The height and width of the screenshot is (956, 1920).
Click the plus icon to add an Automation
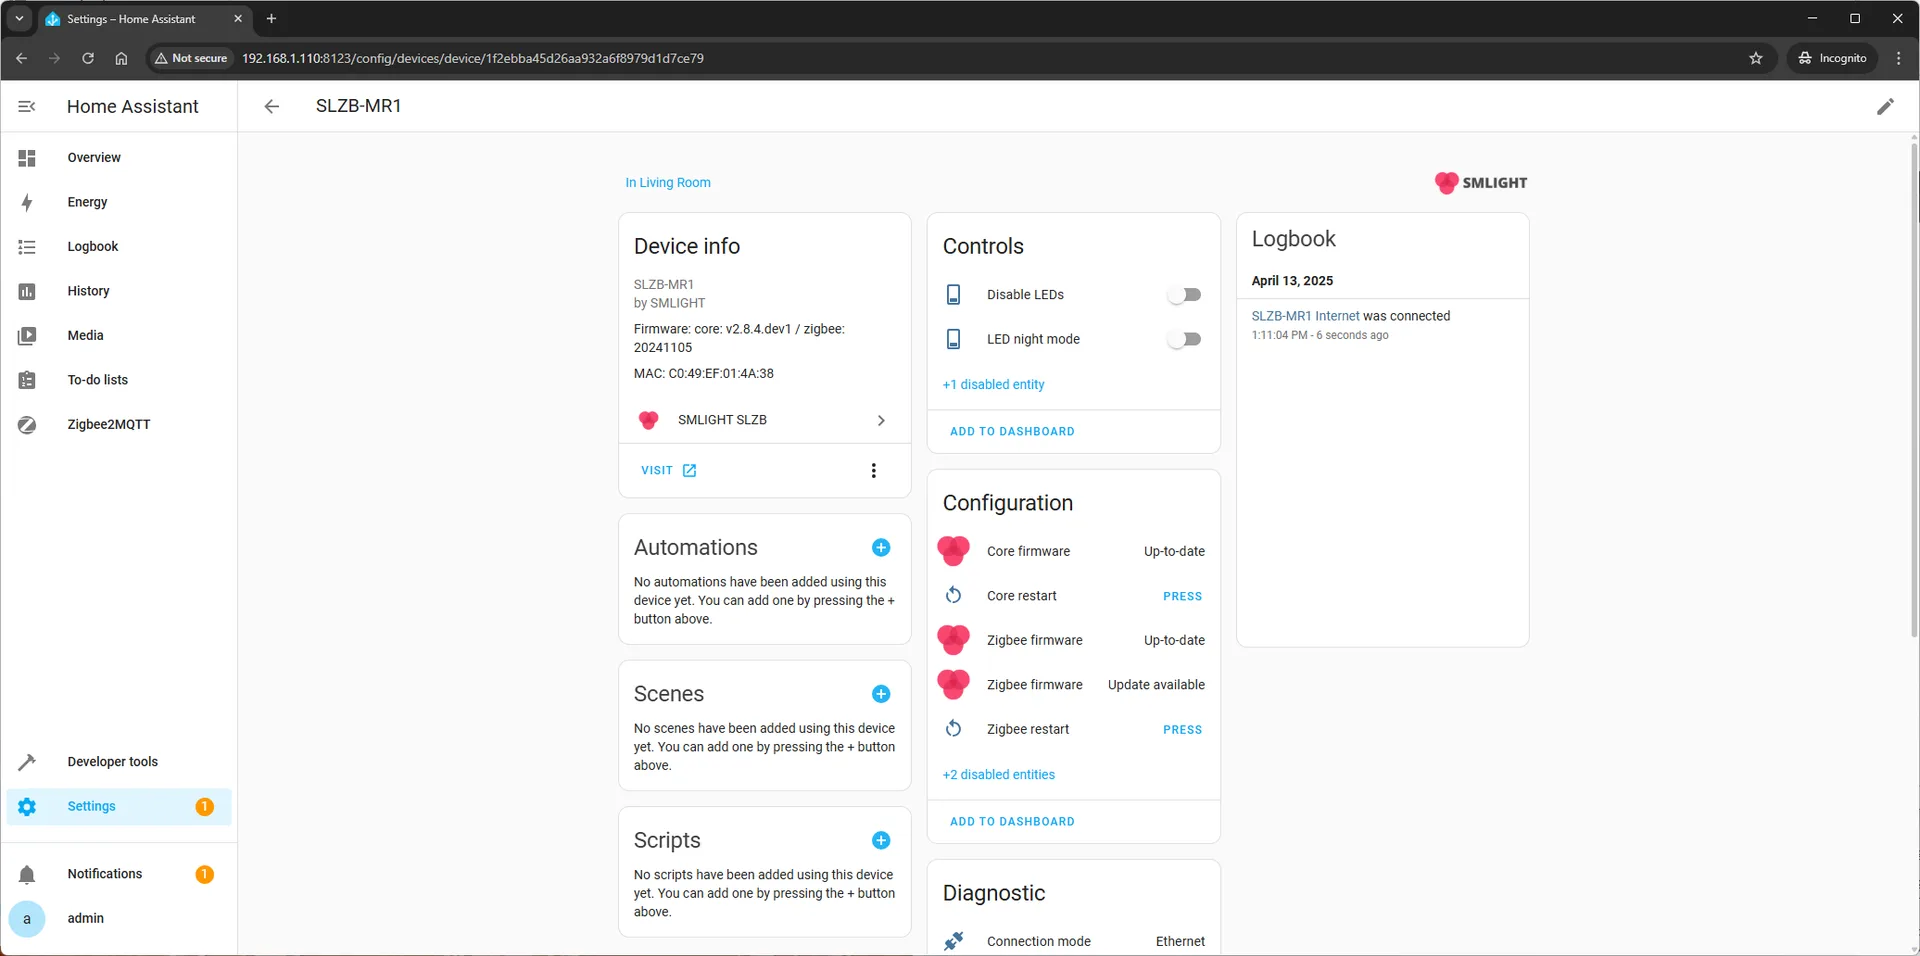coord(881,548)
